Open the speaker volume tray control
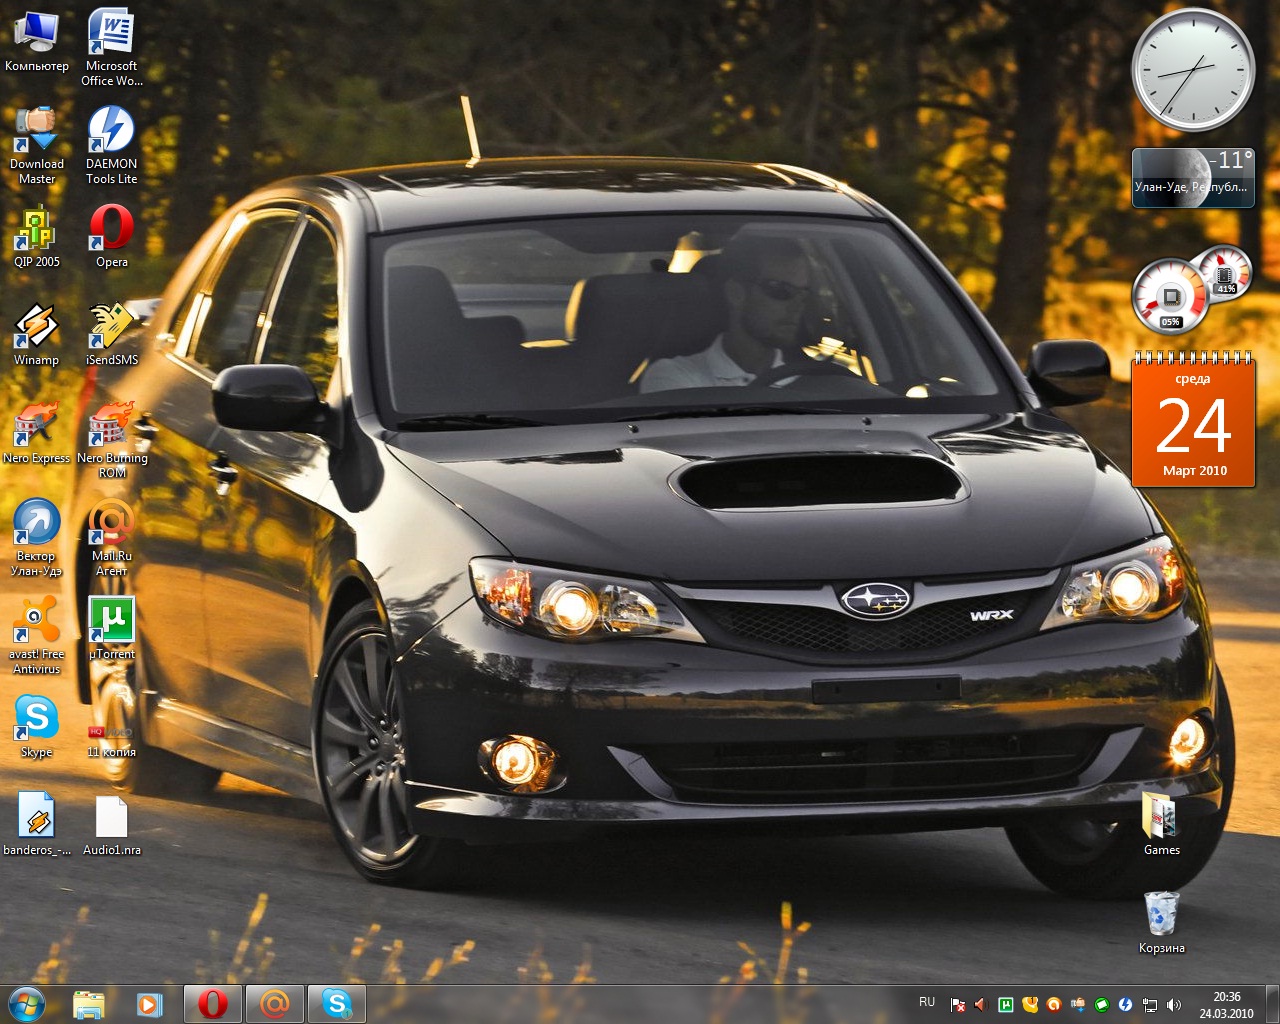1280x1024 pixels. coord(1174,1004)
